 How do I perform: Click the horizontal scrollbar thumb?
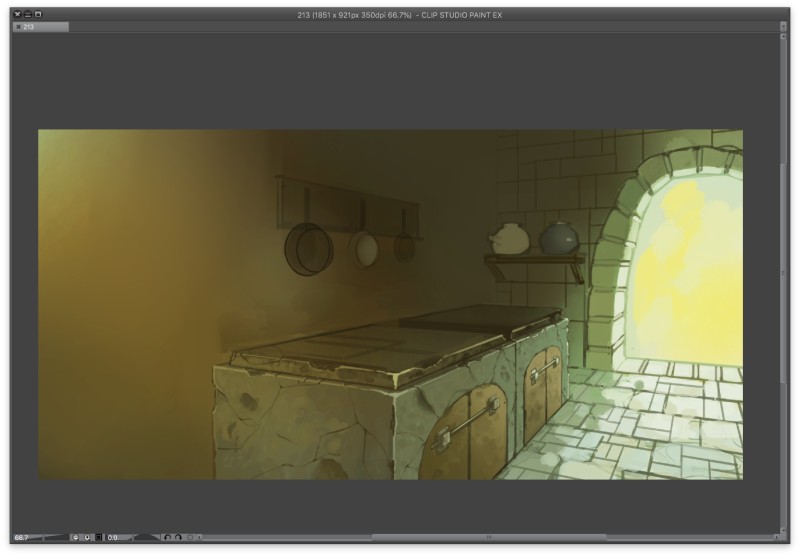489,537
